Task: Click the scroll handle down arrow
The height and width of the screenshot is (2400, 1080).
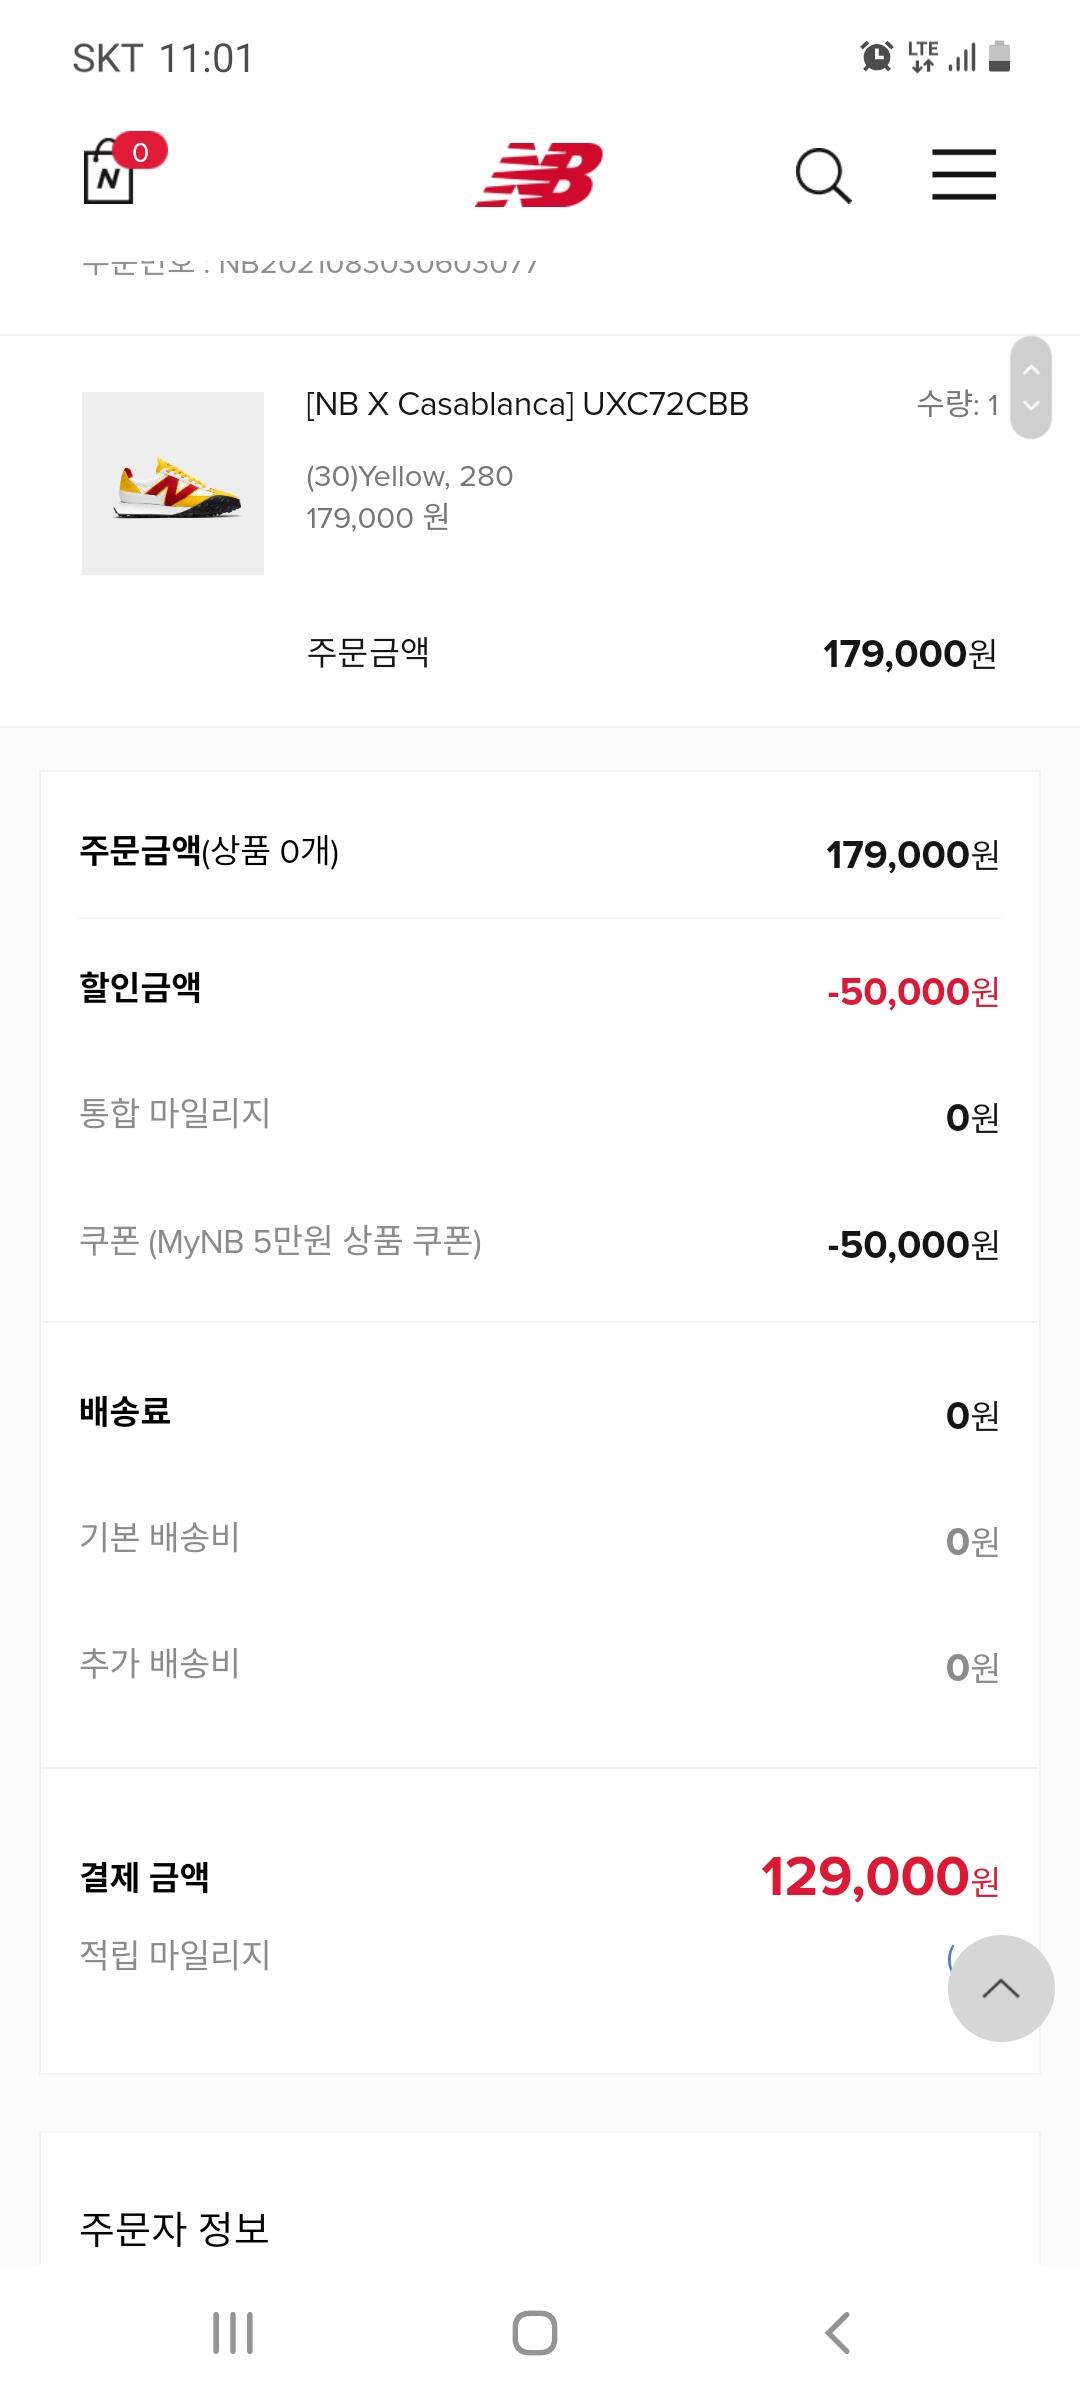Action: pyautogui.click(x=1031, y=406)
